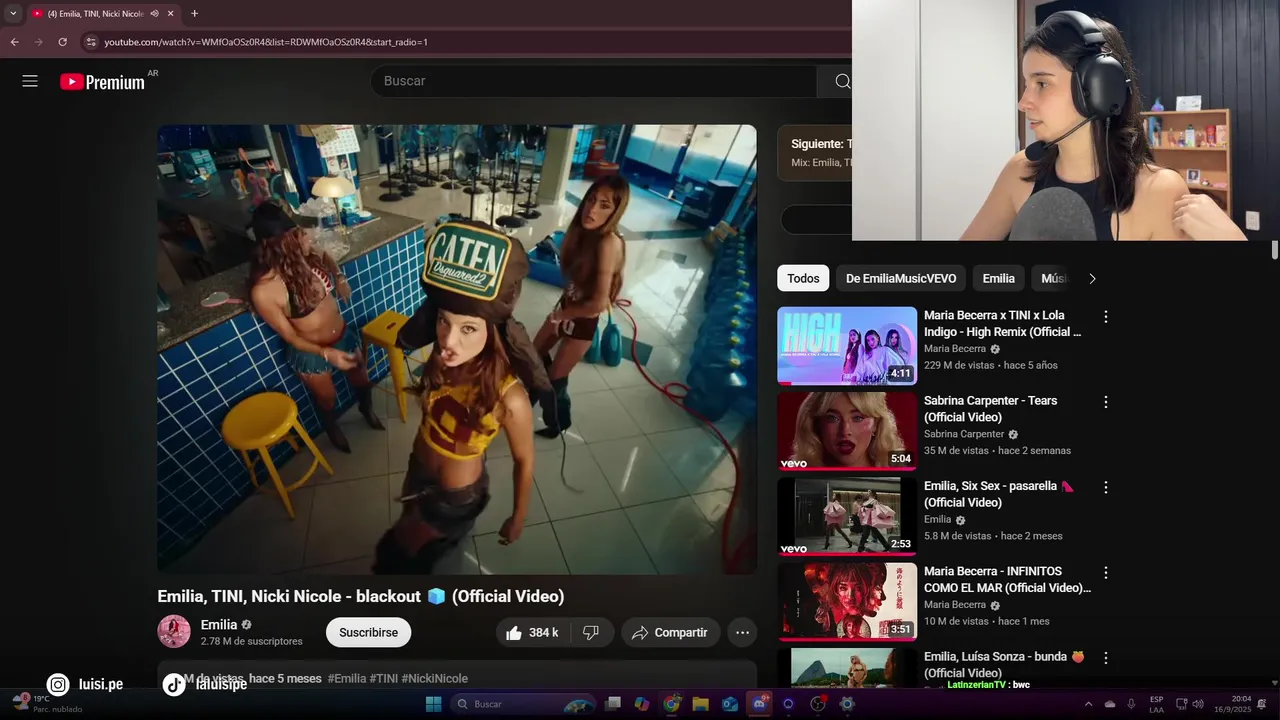Image resolution: width=1280 pixels, height=720 pixels.
Task: Open Outlook from the taskbar
Action: click(x=730, y=704)
